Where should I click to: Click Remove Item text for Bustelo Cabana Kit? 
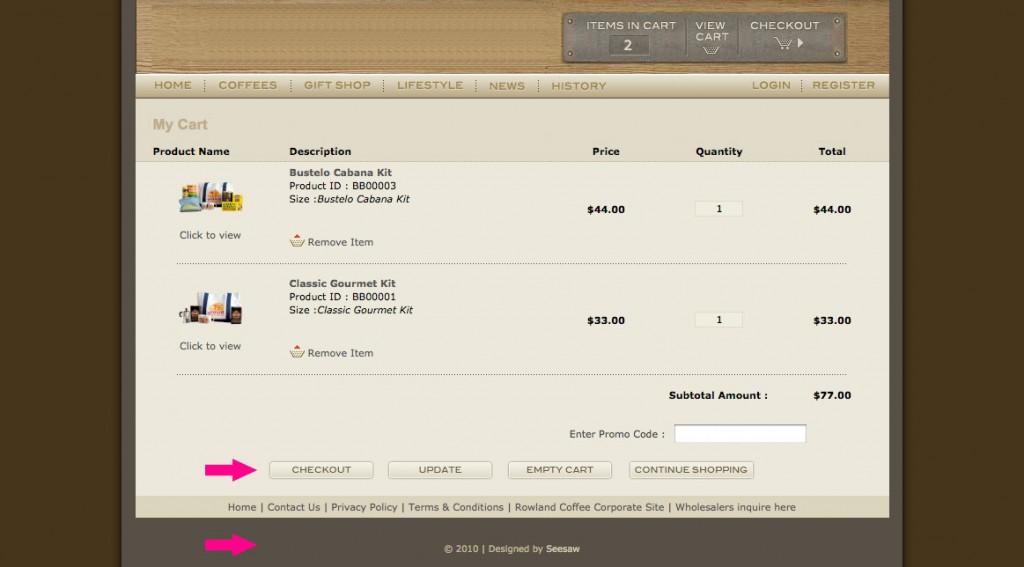[341, 242]
